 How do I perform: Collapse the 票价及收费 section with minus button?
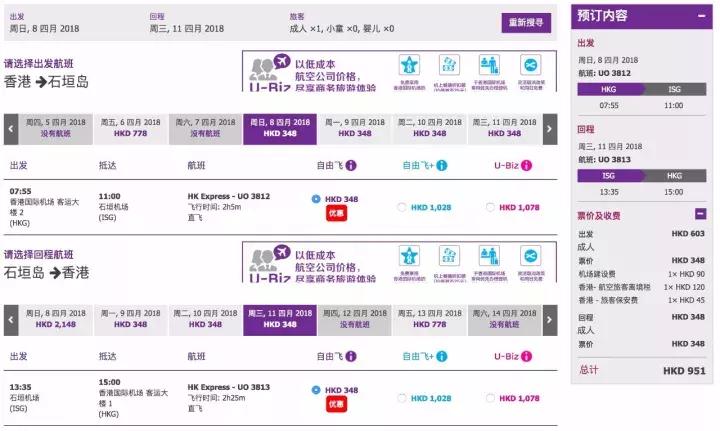click(x=700, y=214)
